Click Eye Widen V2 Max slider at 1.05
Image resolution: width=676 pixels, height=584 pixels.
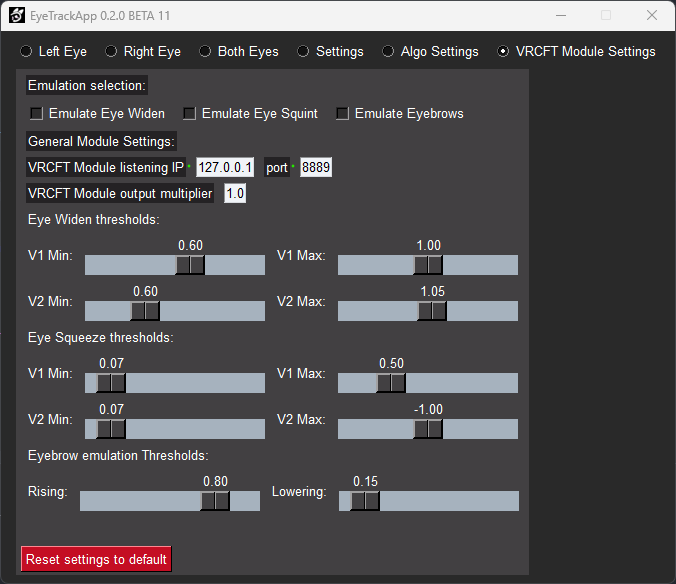[432, 311]
